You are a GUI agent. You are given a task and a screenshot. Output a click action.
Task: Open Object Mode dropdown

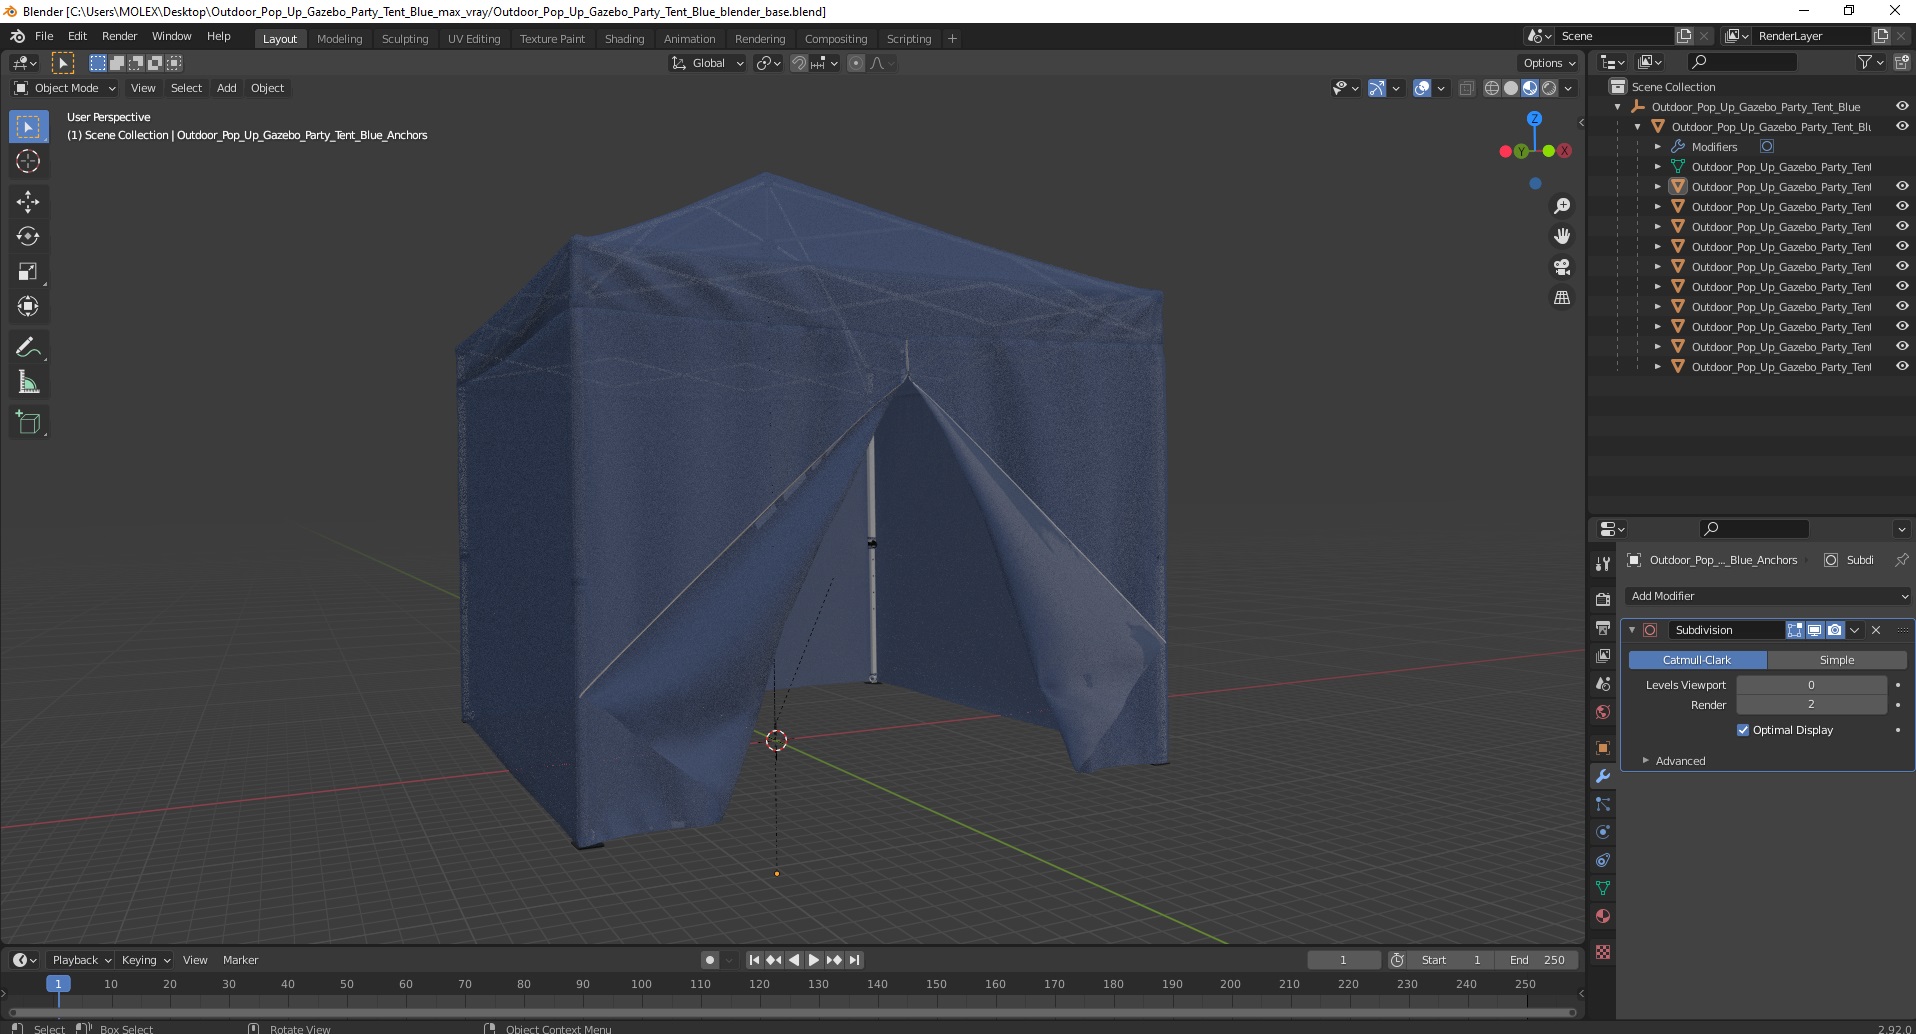coord(64,88)
